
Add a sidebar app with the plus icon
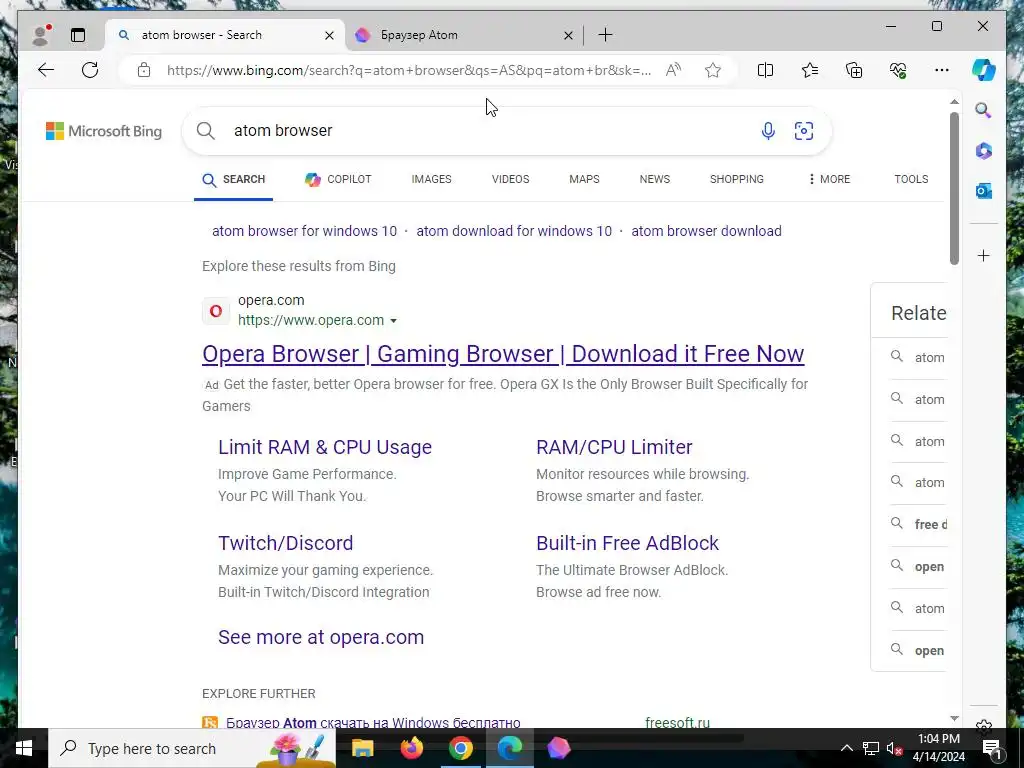(x=984, y=255)
